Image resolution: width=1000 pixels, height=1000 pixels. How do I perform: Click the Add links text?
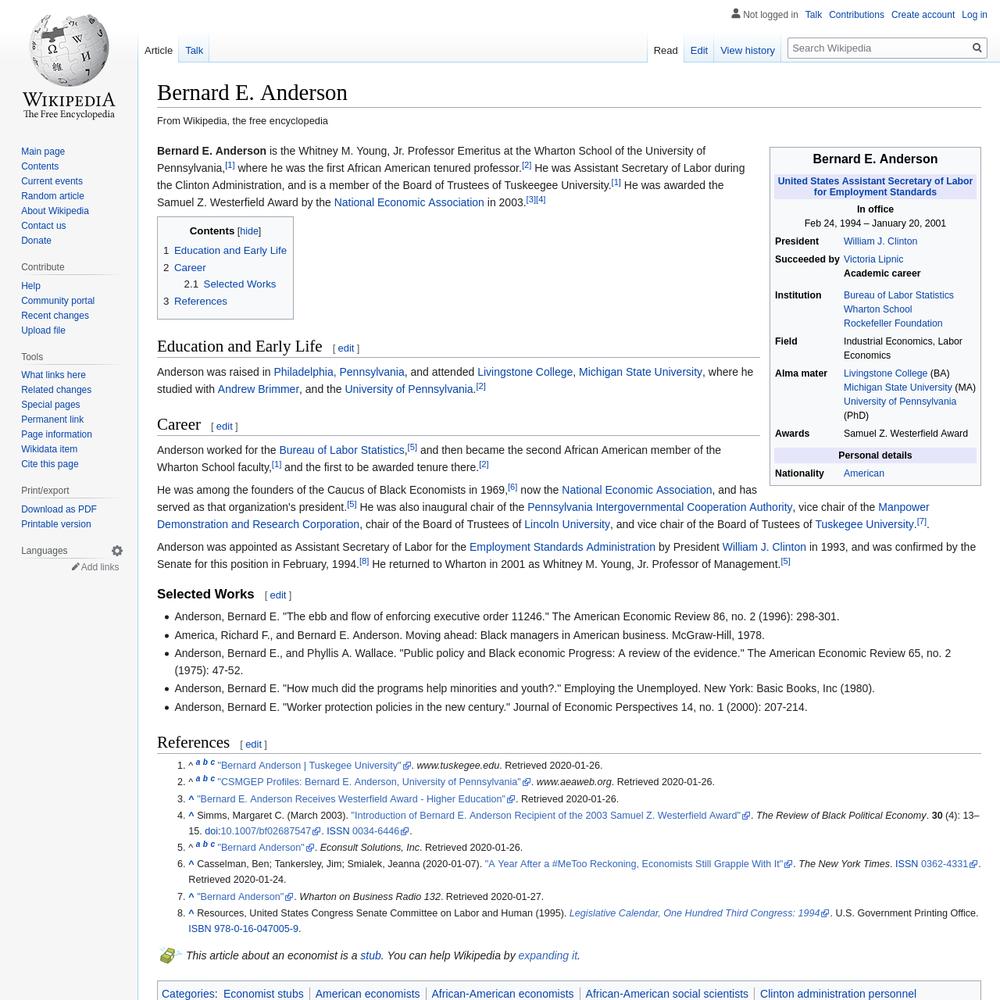tap(99, 567)
